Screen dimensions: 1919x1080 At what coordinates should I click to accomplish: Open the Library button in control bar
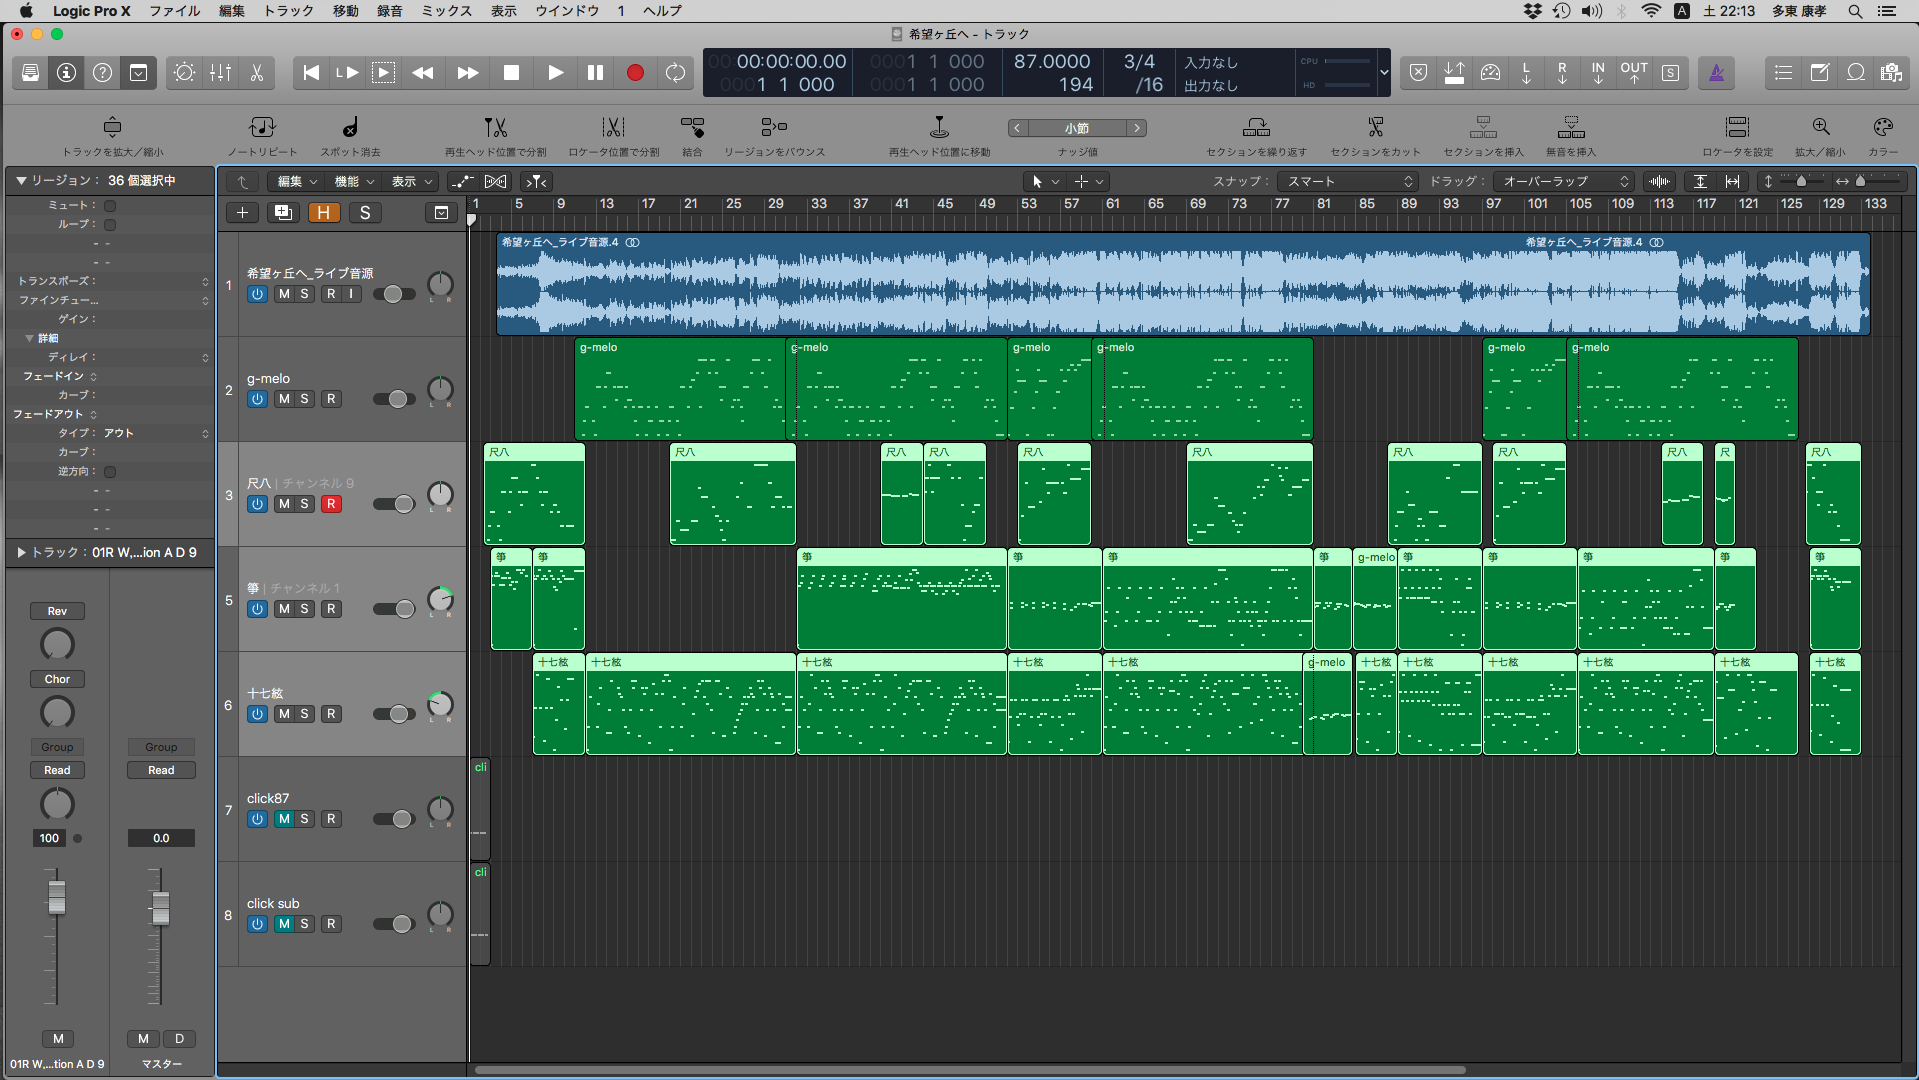(x=31, y=73)
